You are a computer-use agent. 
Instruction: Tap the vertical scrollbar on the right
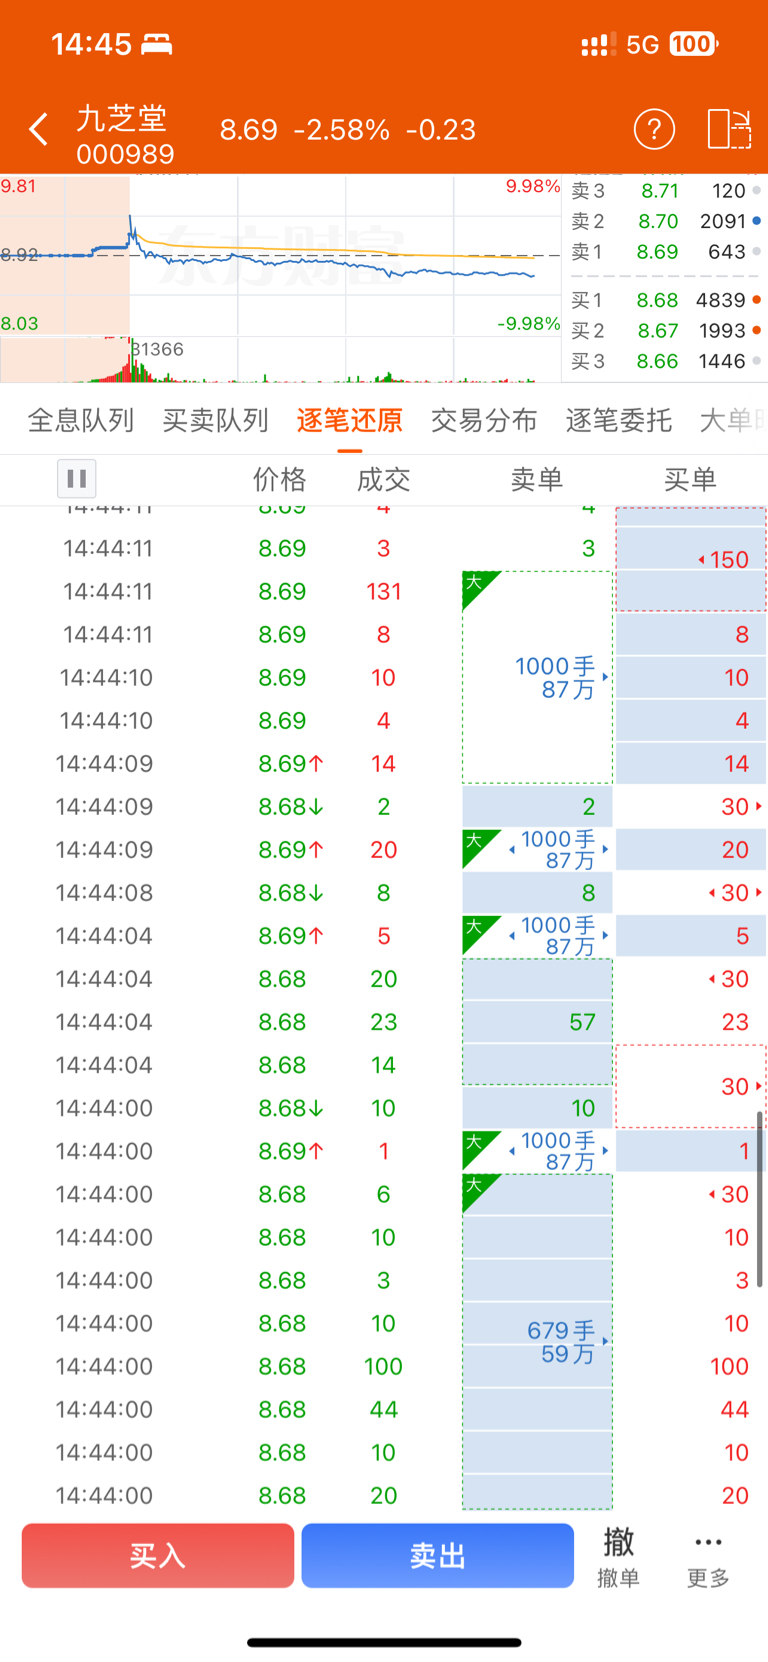pyautogui.click(x=760, y=1198)
